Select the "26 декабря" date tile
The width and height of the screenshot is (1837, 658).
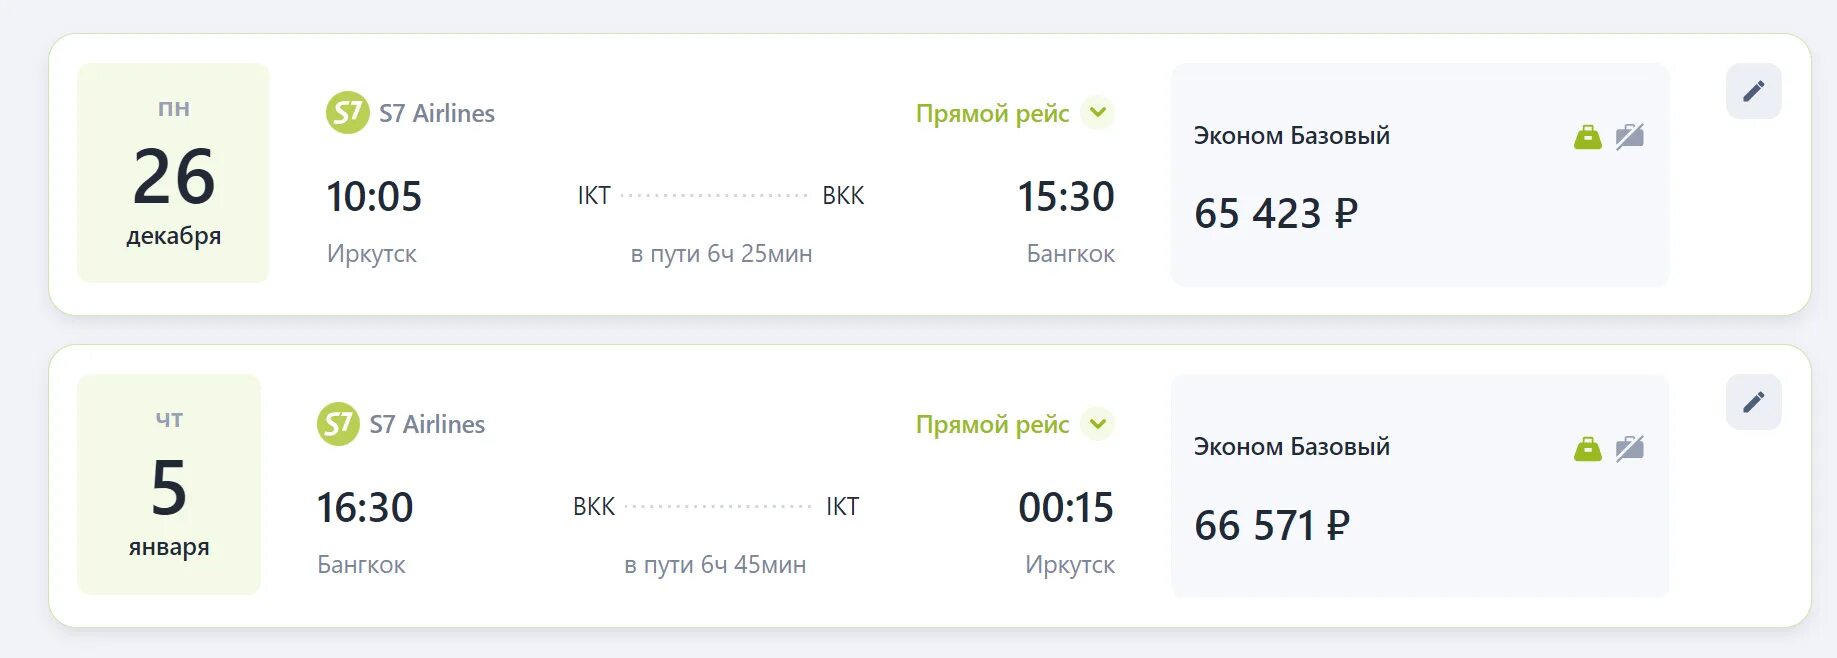pyautogui.click(x=173, y=173)
